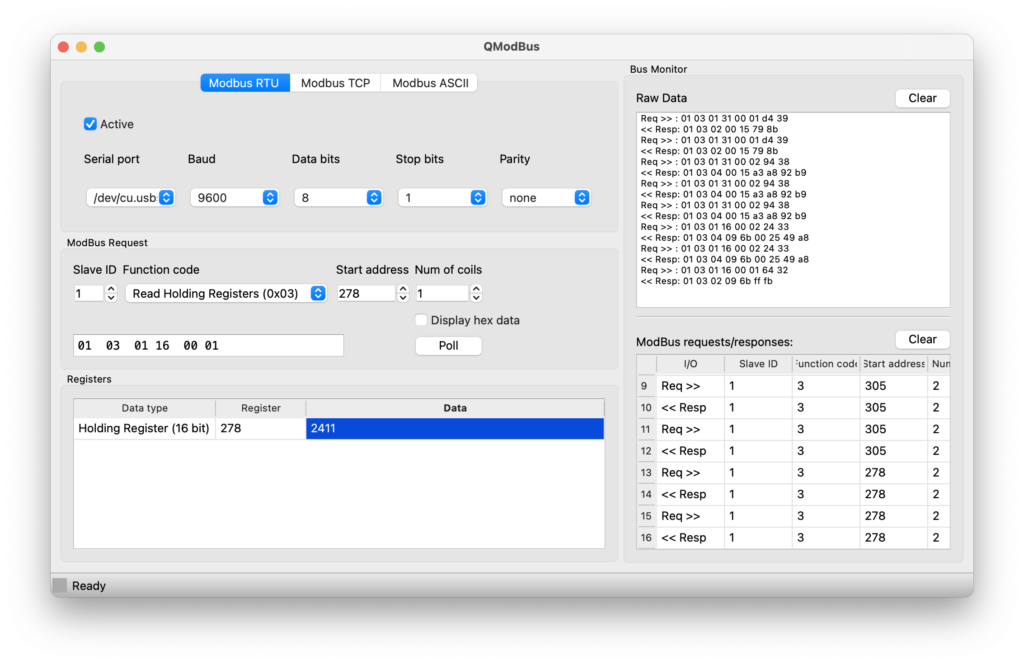
Task: Open the Parity dropdown
Action: point(547,198)
